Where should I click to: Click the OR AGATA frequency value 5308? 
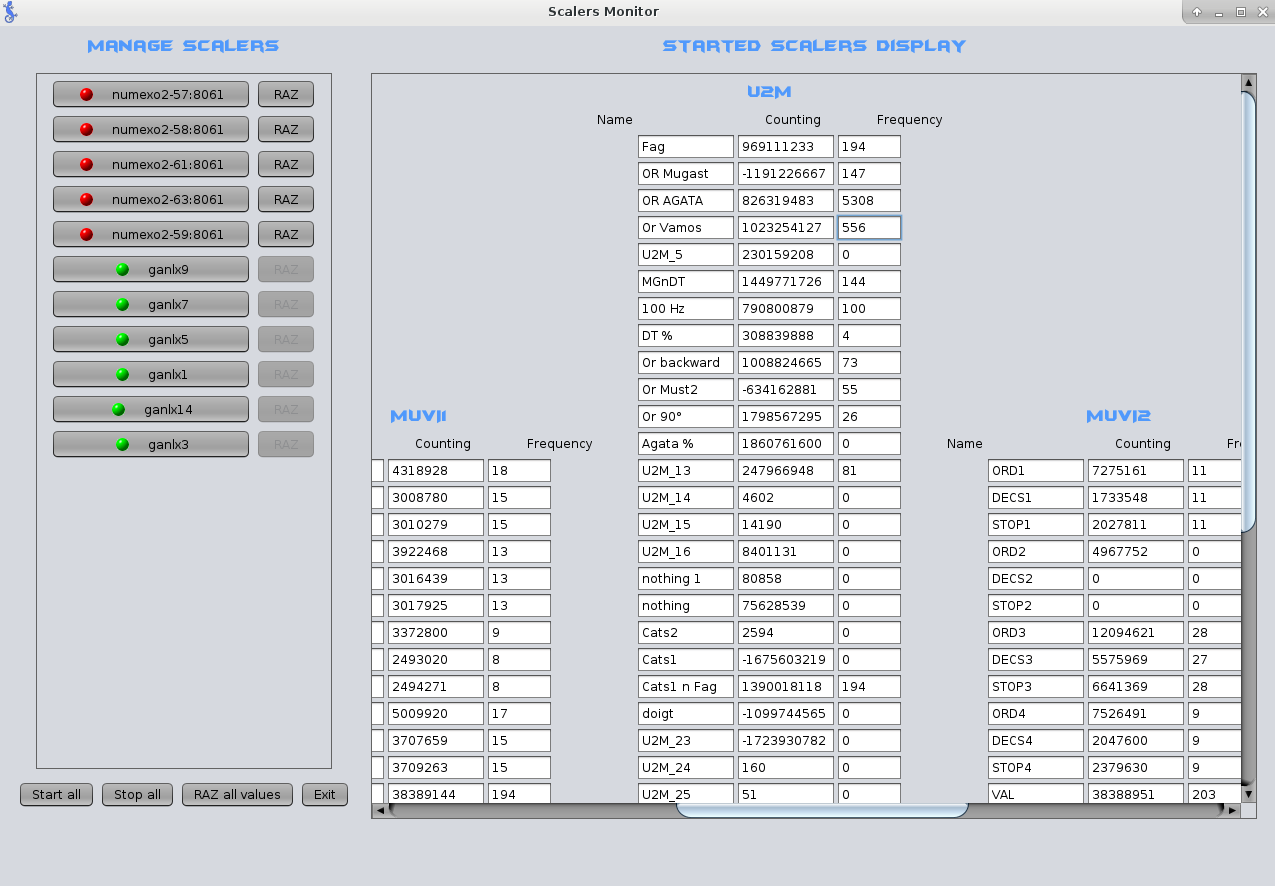[869, 201]
